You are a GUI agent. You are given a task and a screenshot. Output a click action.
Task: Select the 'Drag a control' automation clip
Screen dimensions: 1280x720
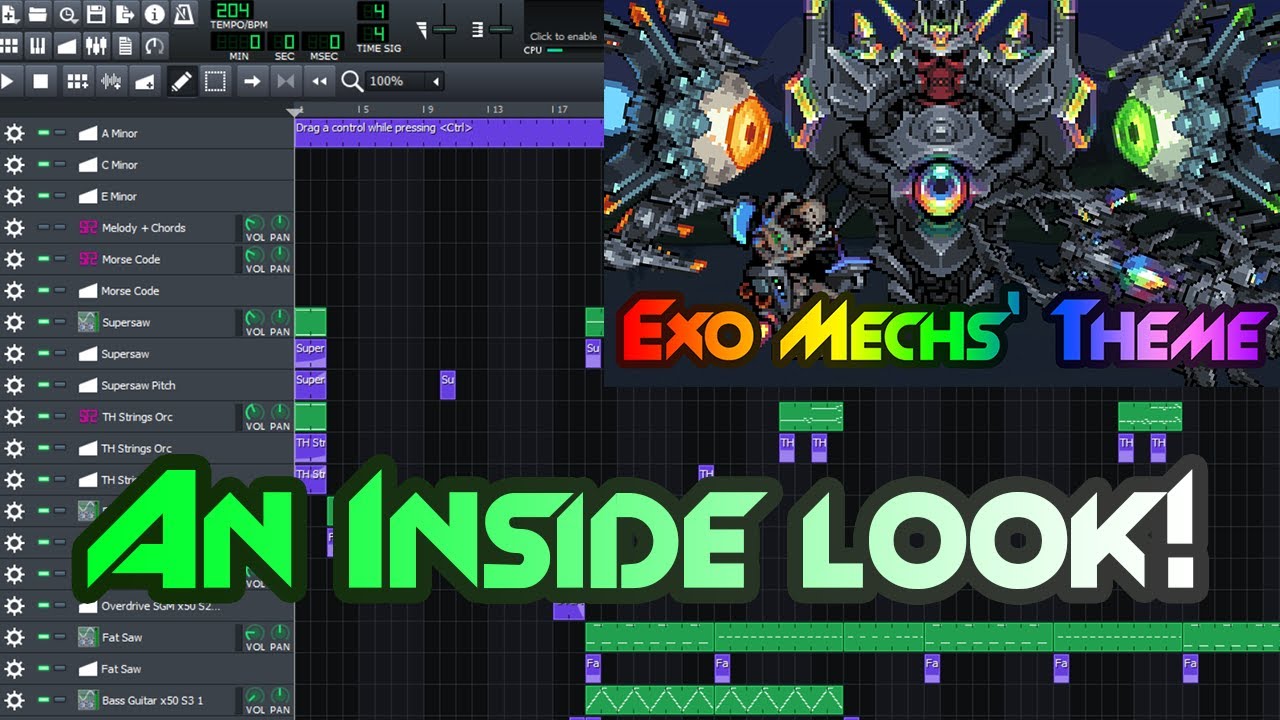pyautogui.click(x=449, y=133)
